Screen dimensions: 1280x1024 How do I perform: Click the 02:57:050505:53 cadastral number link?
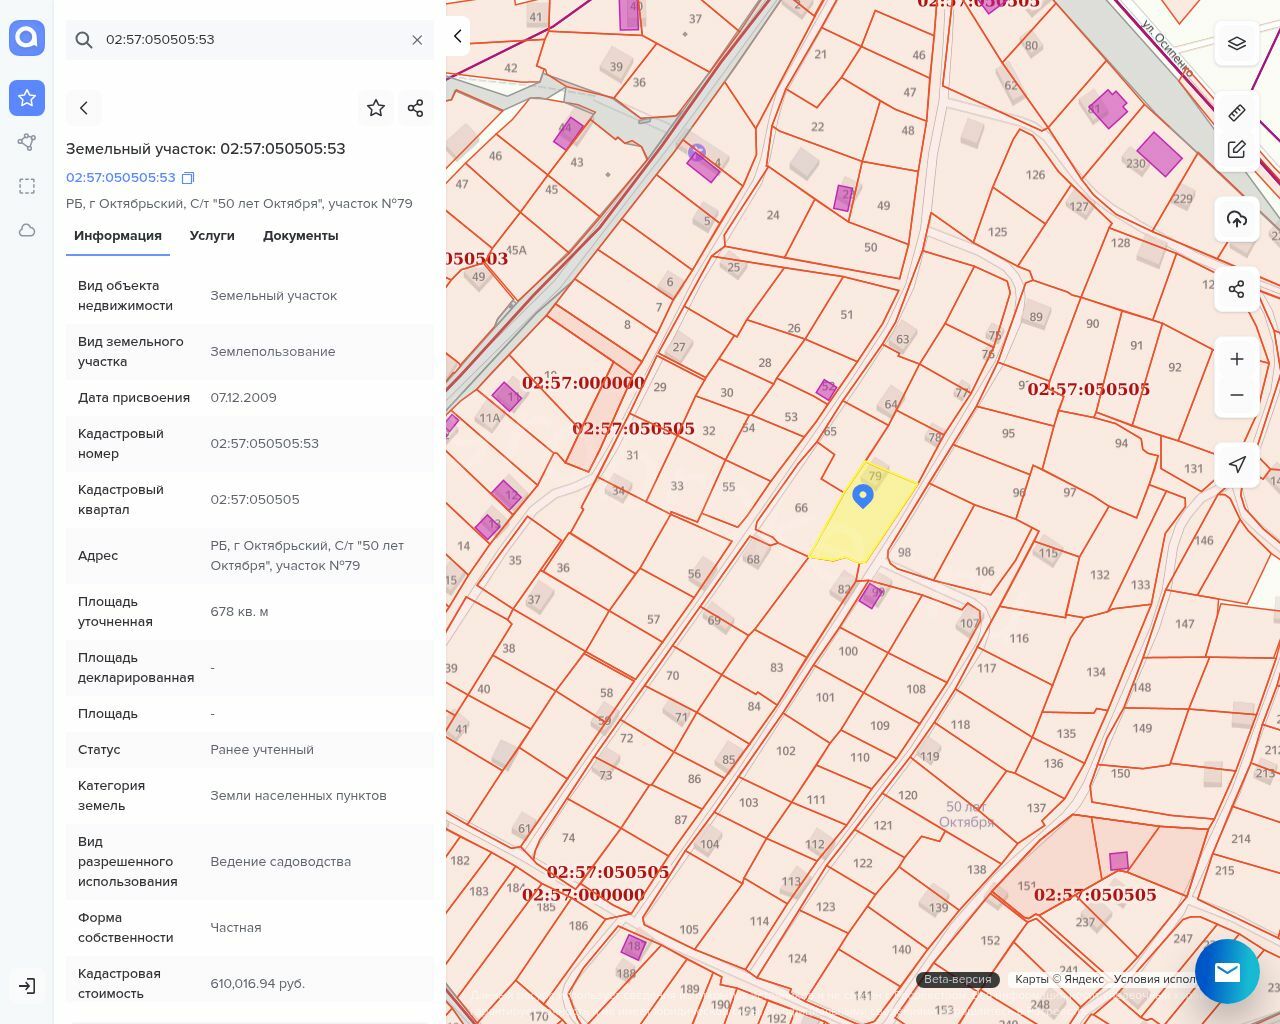(120, 178)
